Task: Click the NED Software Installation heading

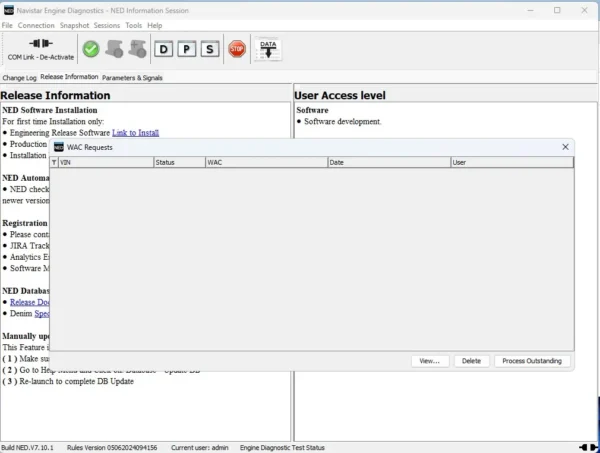Action: point(50,110)
